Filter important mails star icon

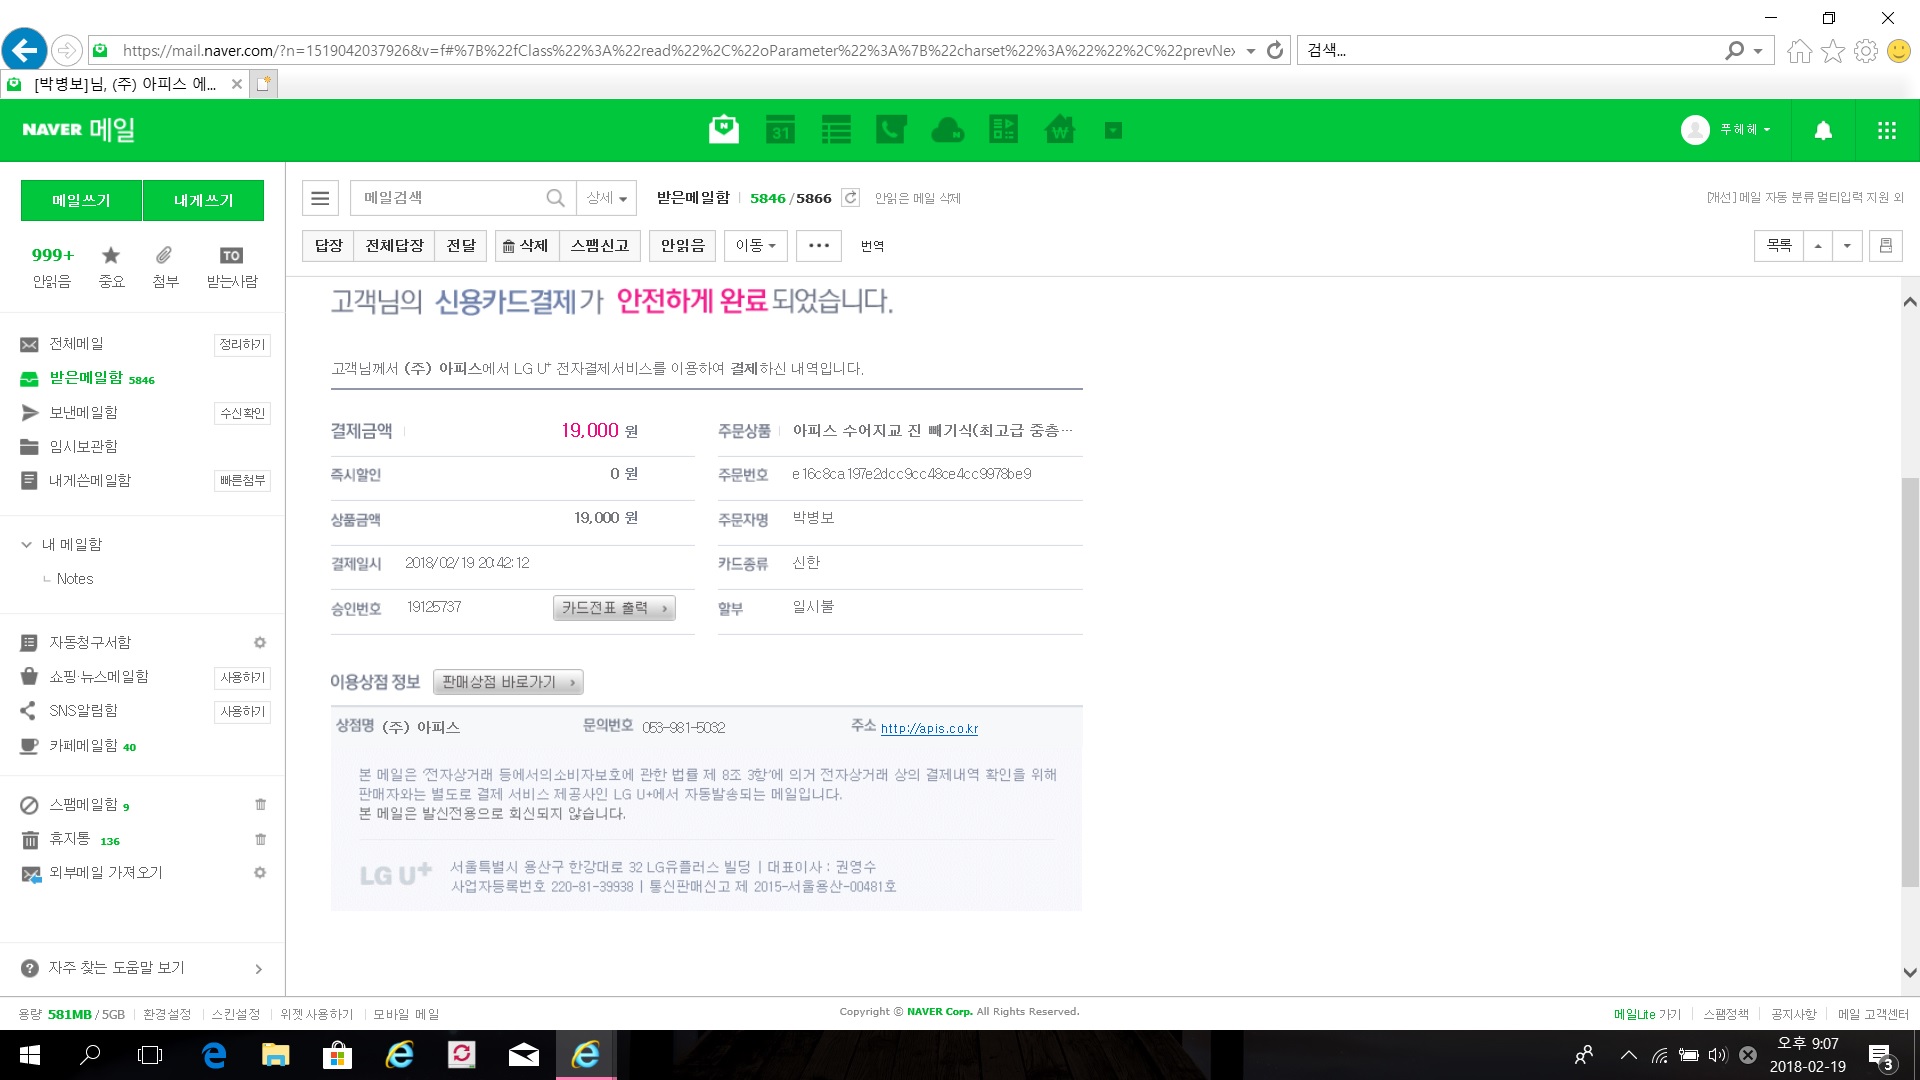111,267
